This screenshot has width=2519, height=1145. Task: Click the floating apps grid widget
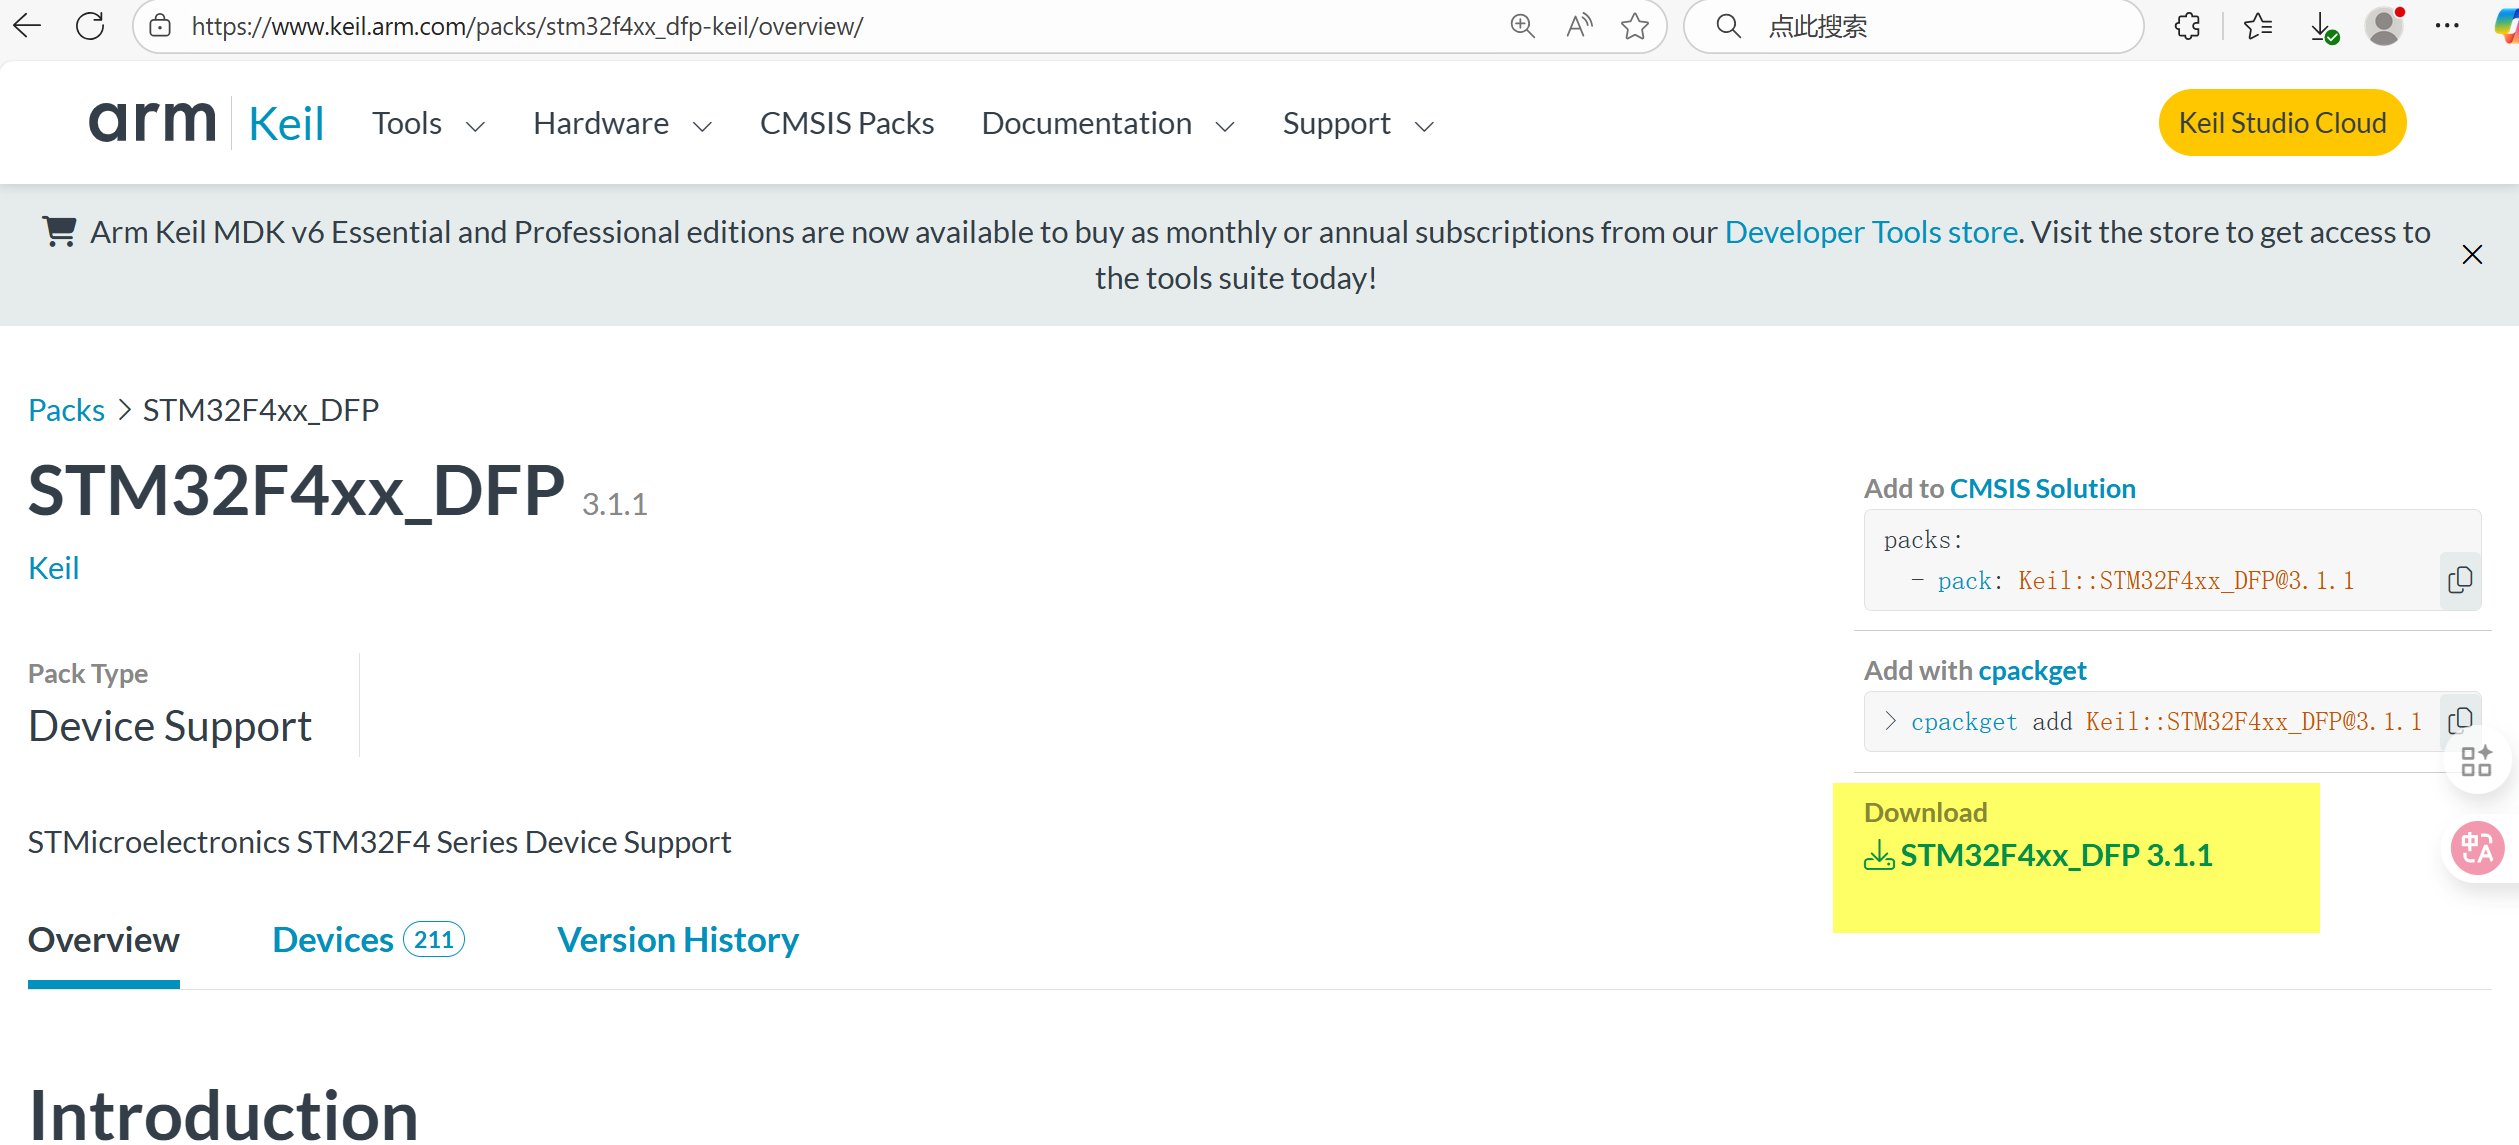[x=2477, y=762]
